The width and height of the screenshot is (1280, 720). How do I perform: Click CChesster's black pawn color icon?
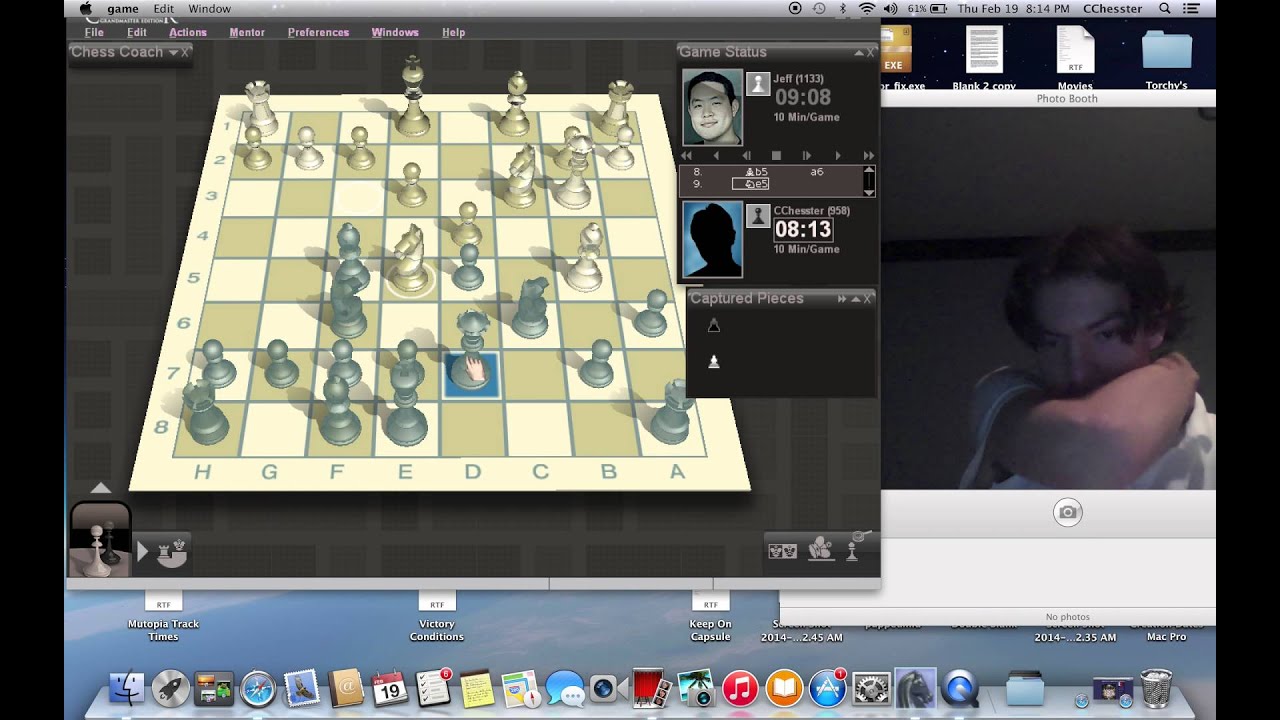758,216
